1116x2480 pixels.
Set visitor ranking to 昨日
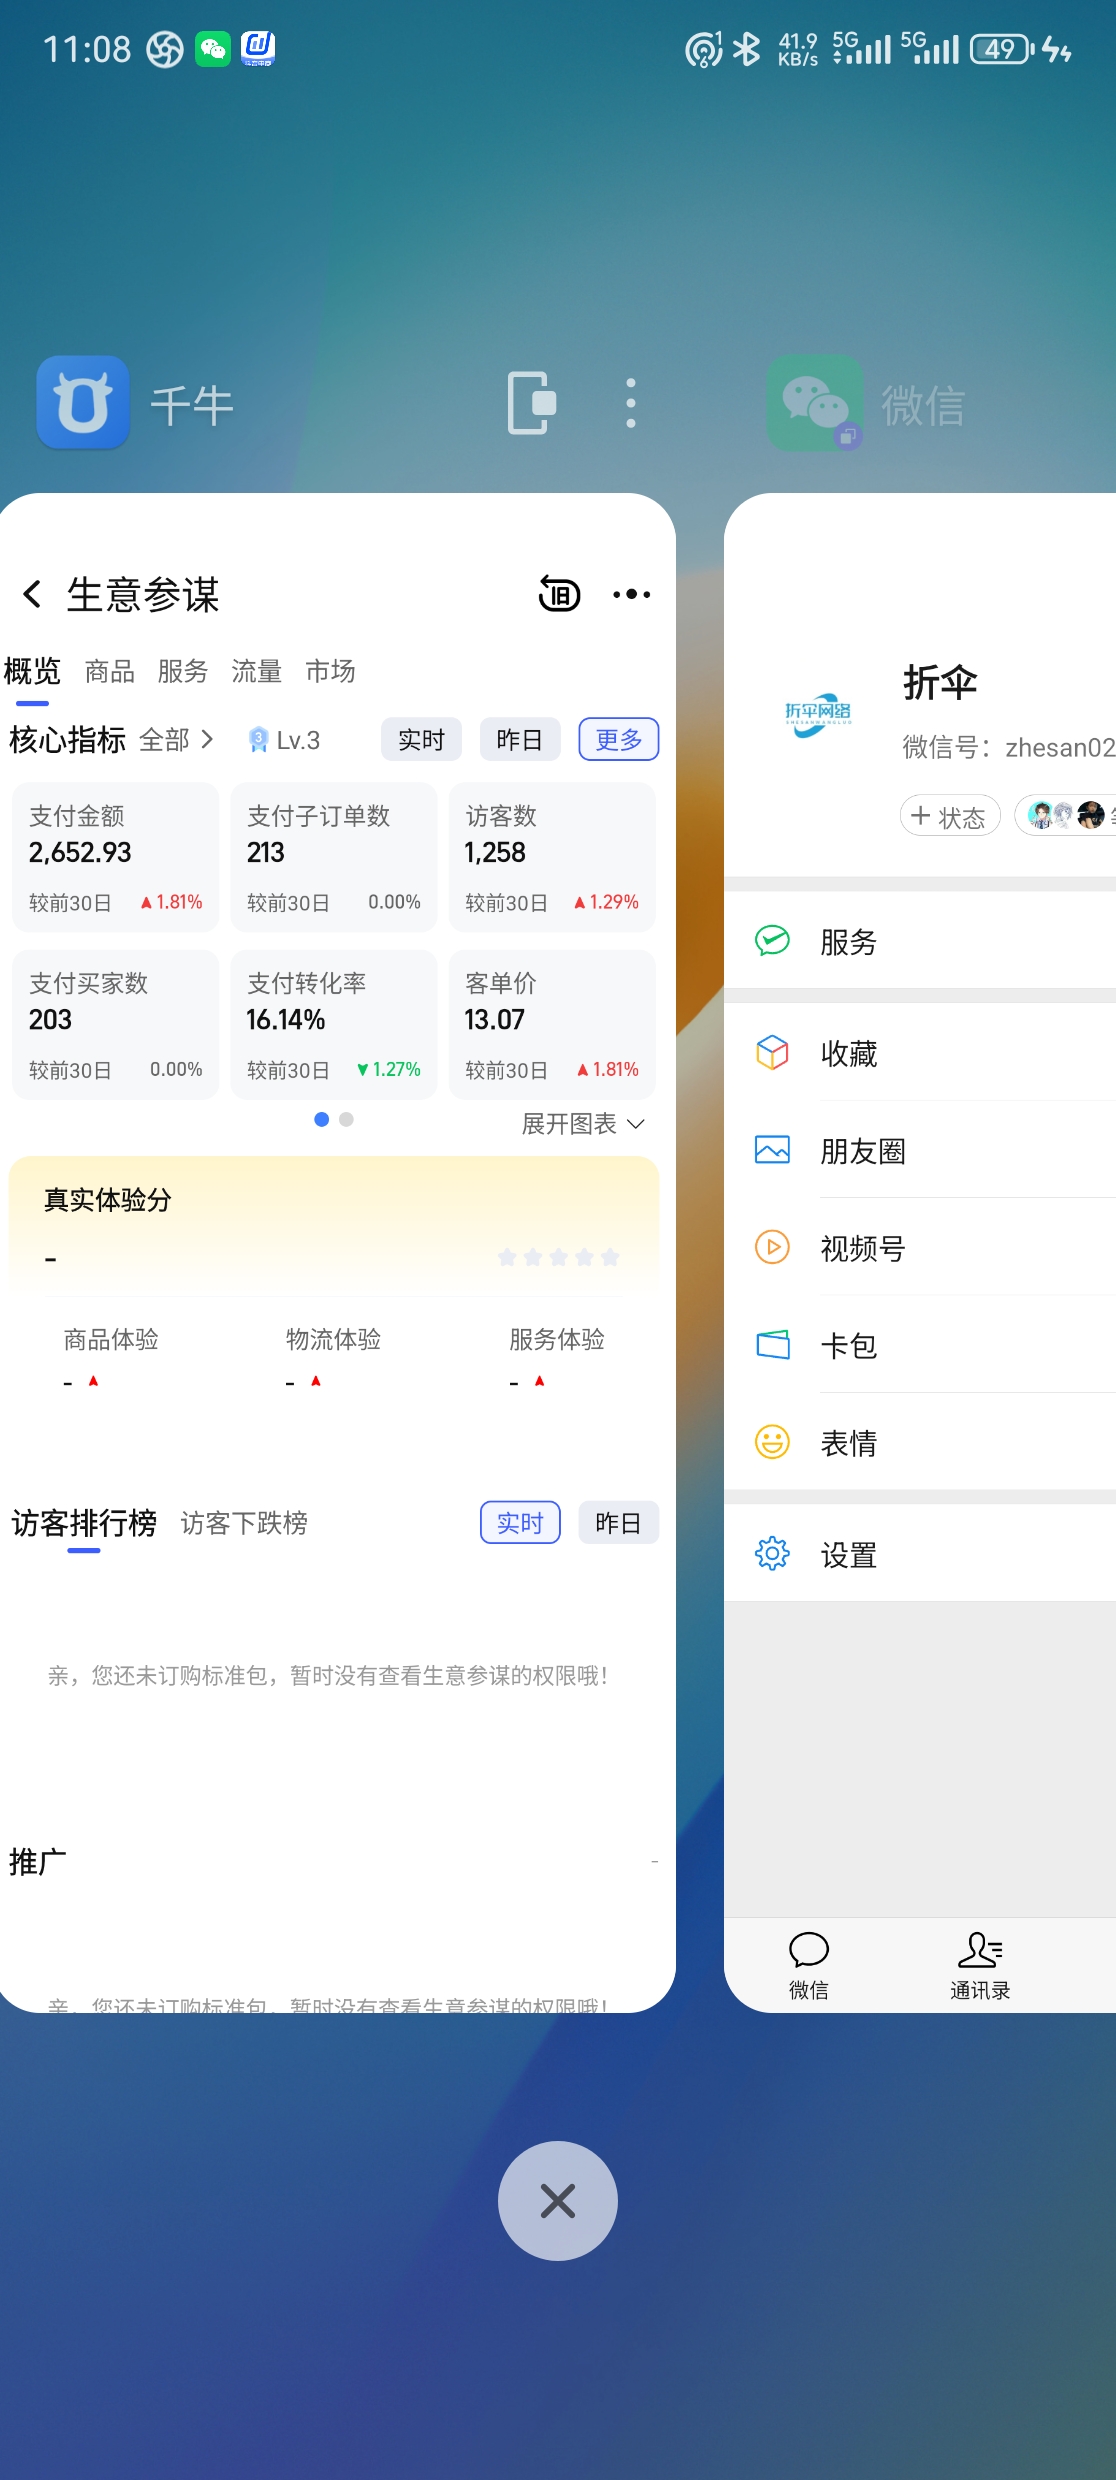coord(617,1523)
